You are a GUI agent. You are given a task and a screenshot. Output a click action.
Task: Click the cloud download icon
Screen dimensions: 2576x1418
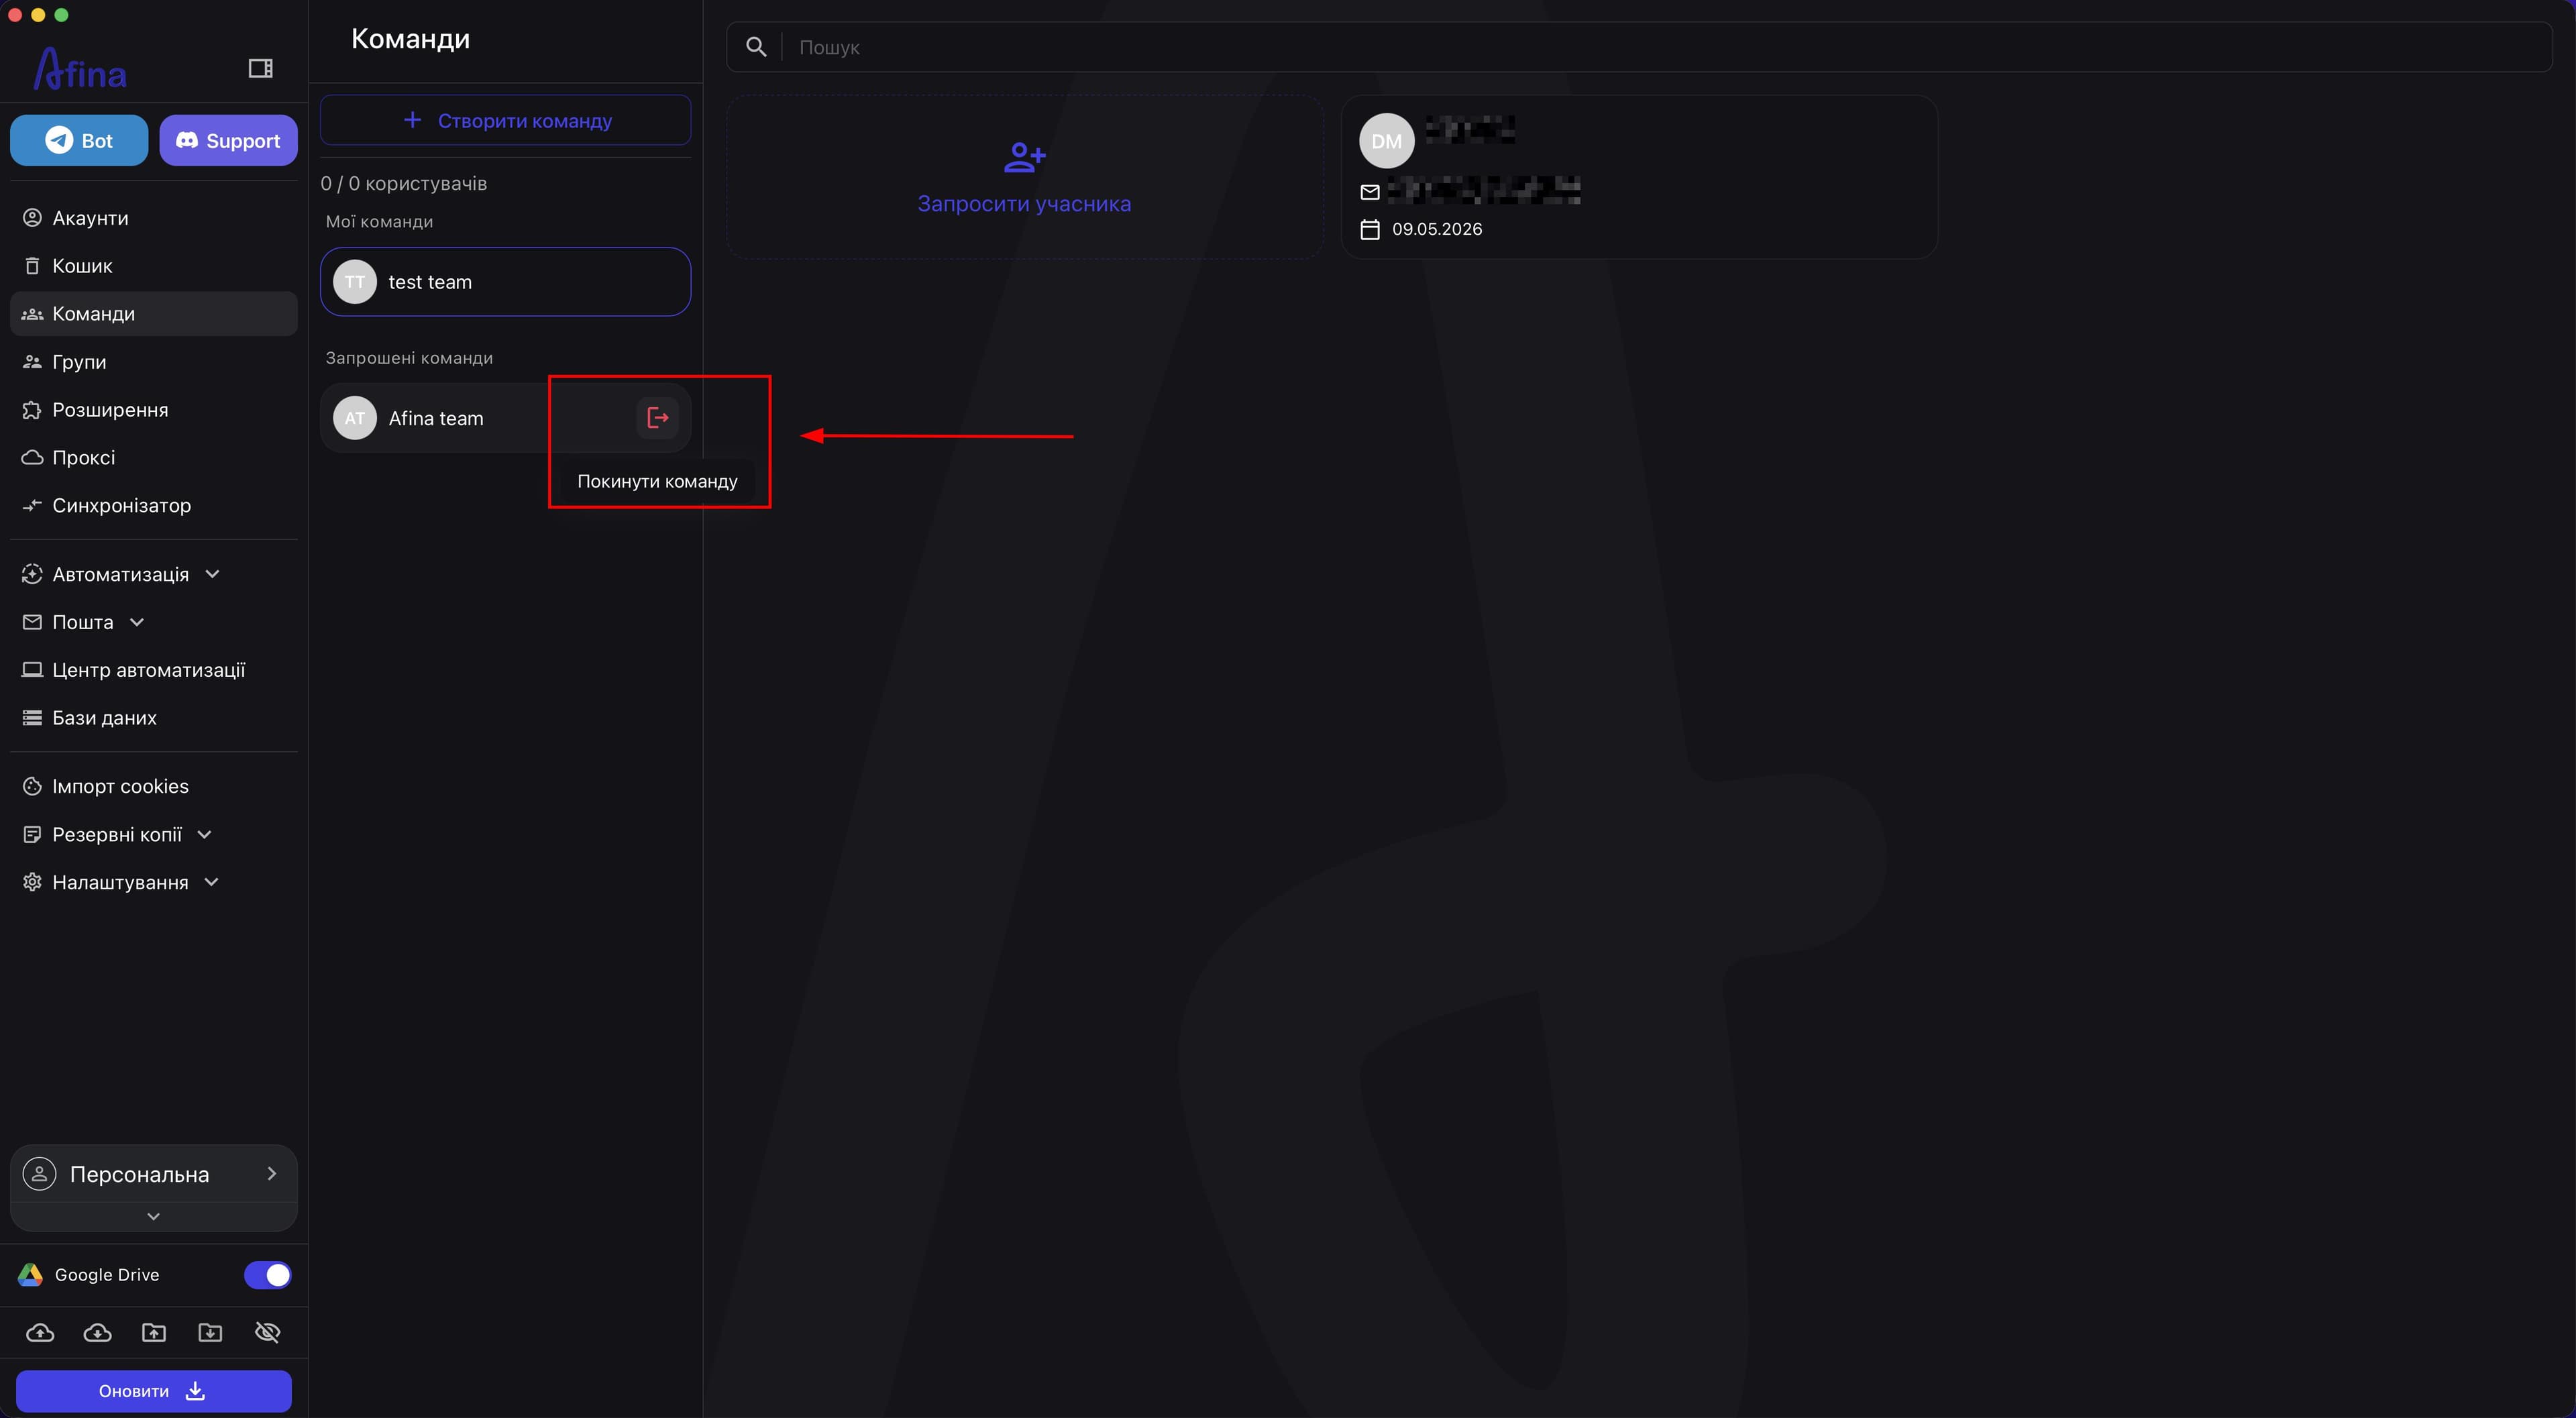click(97, 1333)
